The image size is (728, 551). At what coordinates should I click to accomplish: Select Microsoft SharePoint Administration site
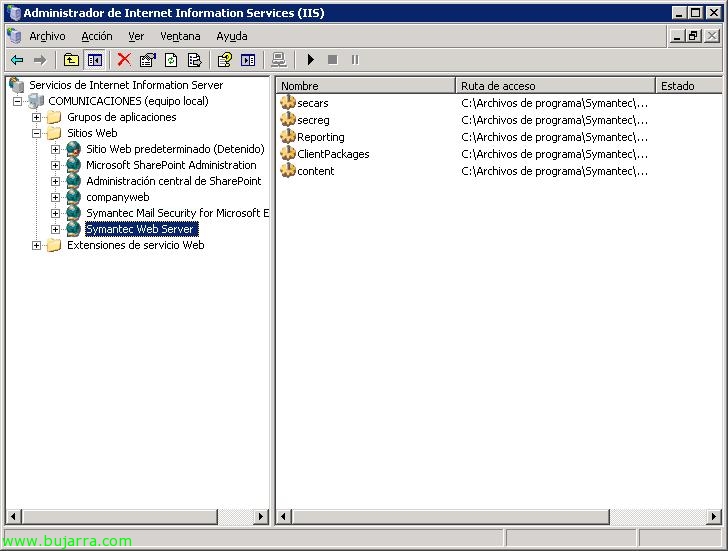pos(171,165)
